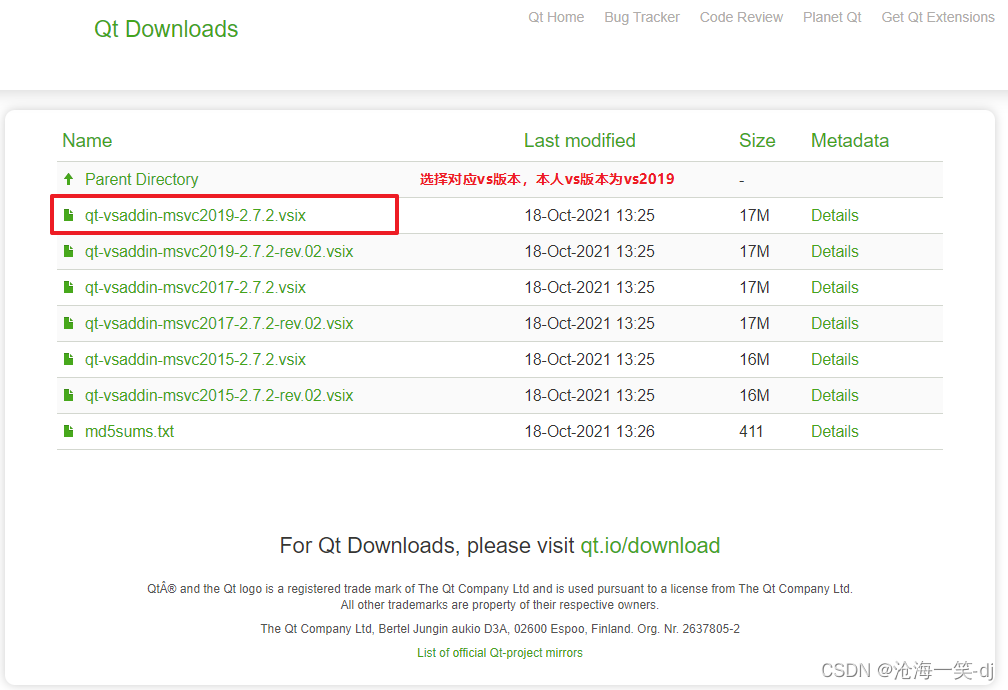Viewport: 1008px width, 690px height.
Task: View Details for qt-vsaddin-msvc2015-2.7.2-rev.02.vsix
Action: (834, 395)
